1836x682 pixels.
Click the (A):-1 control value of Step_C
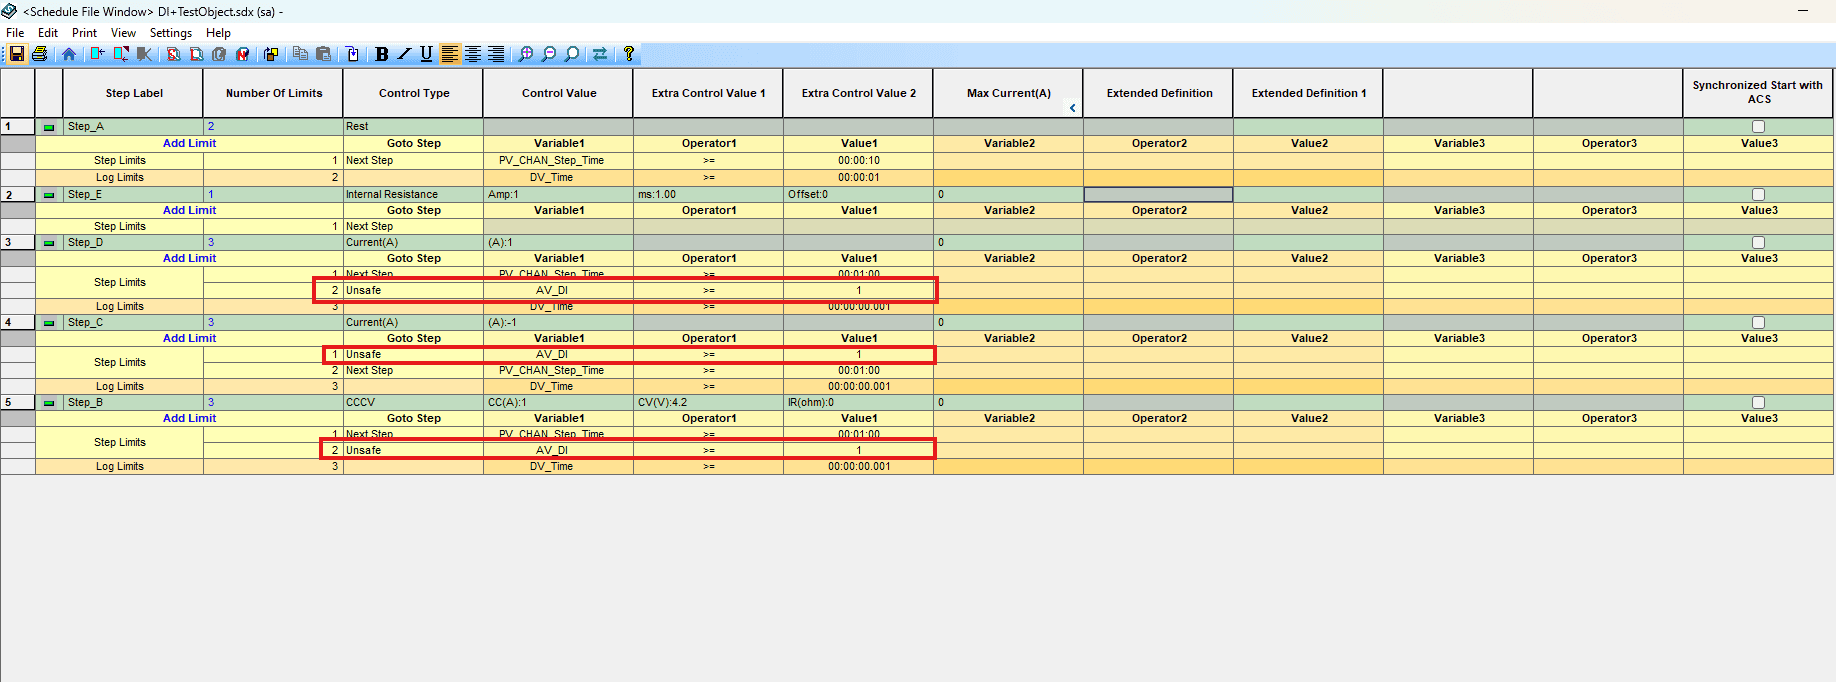[x=558, y=323]
